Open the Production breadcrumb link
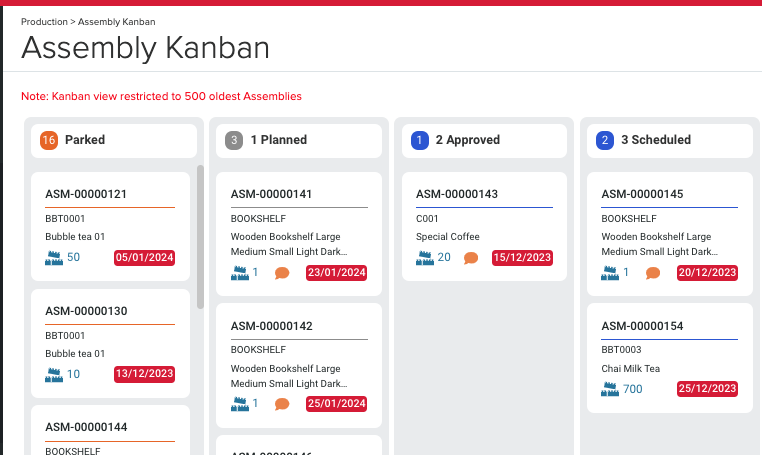The image size is (762, 455). click(x=44, y=21)
